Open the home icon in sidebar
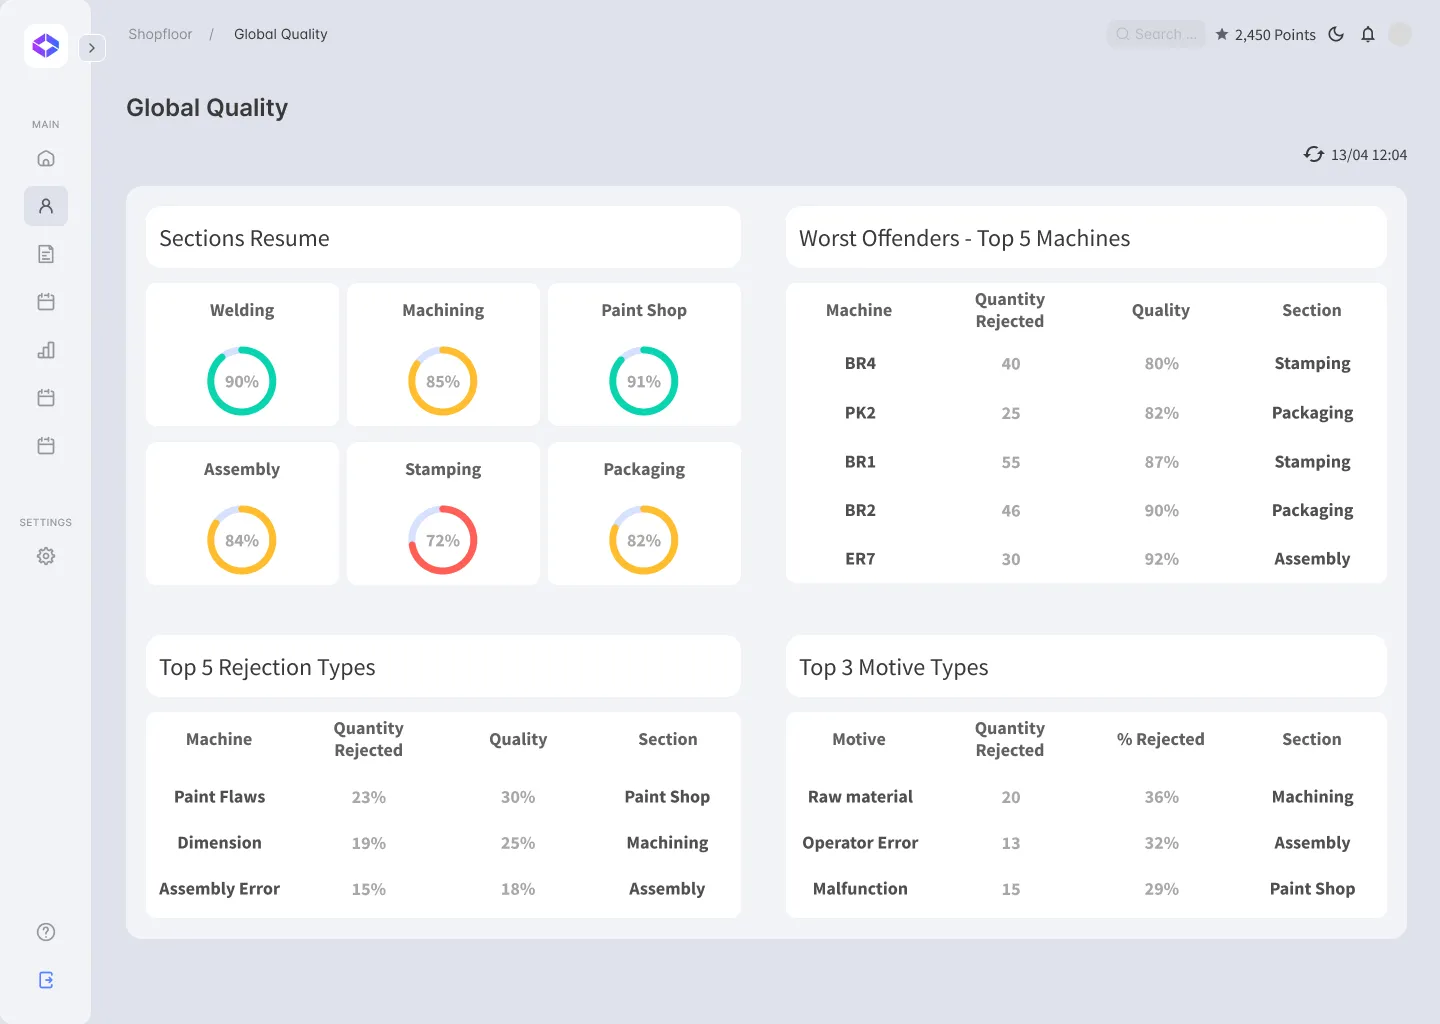Viewport: 1440px width, 1024px height. 46,158
